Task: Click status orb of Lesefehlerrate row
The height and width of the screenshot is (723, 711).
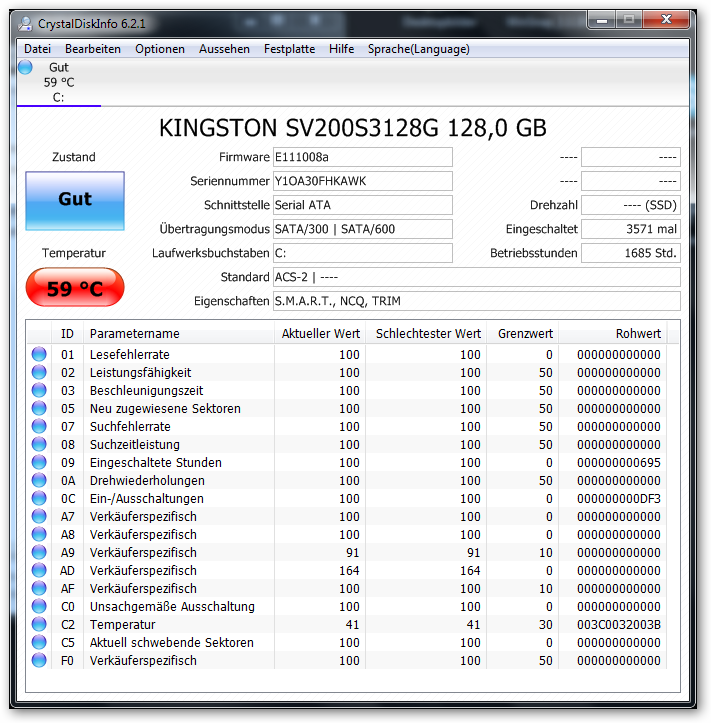Action: tap(39, 354)
